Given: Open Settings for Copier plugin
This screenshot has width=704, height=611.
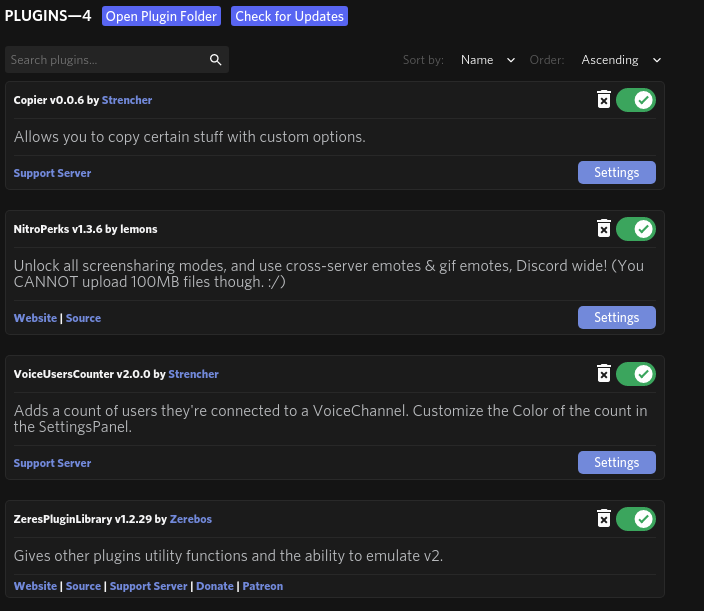Looking at the screenshot, I should coord(616,172).
